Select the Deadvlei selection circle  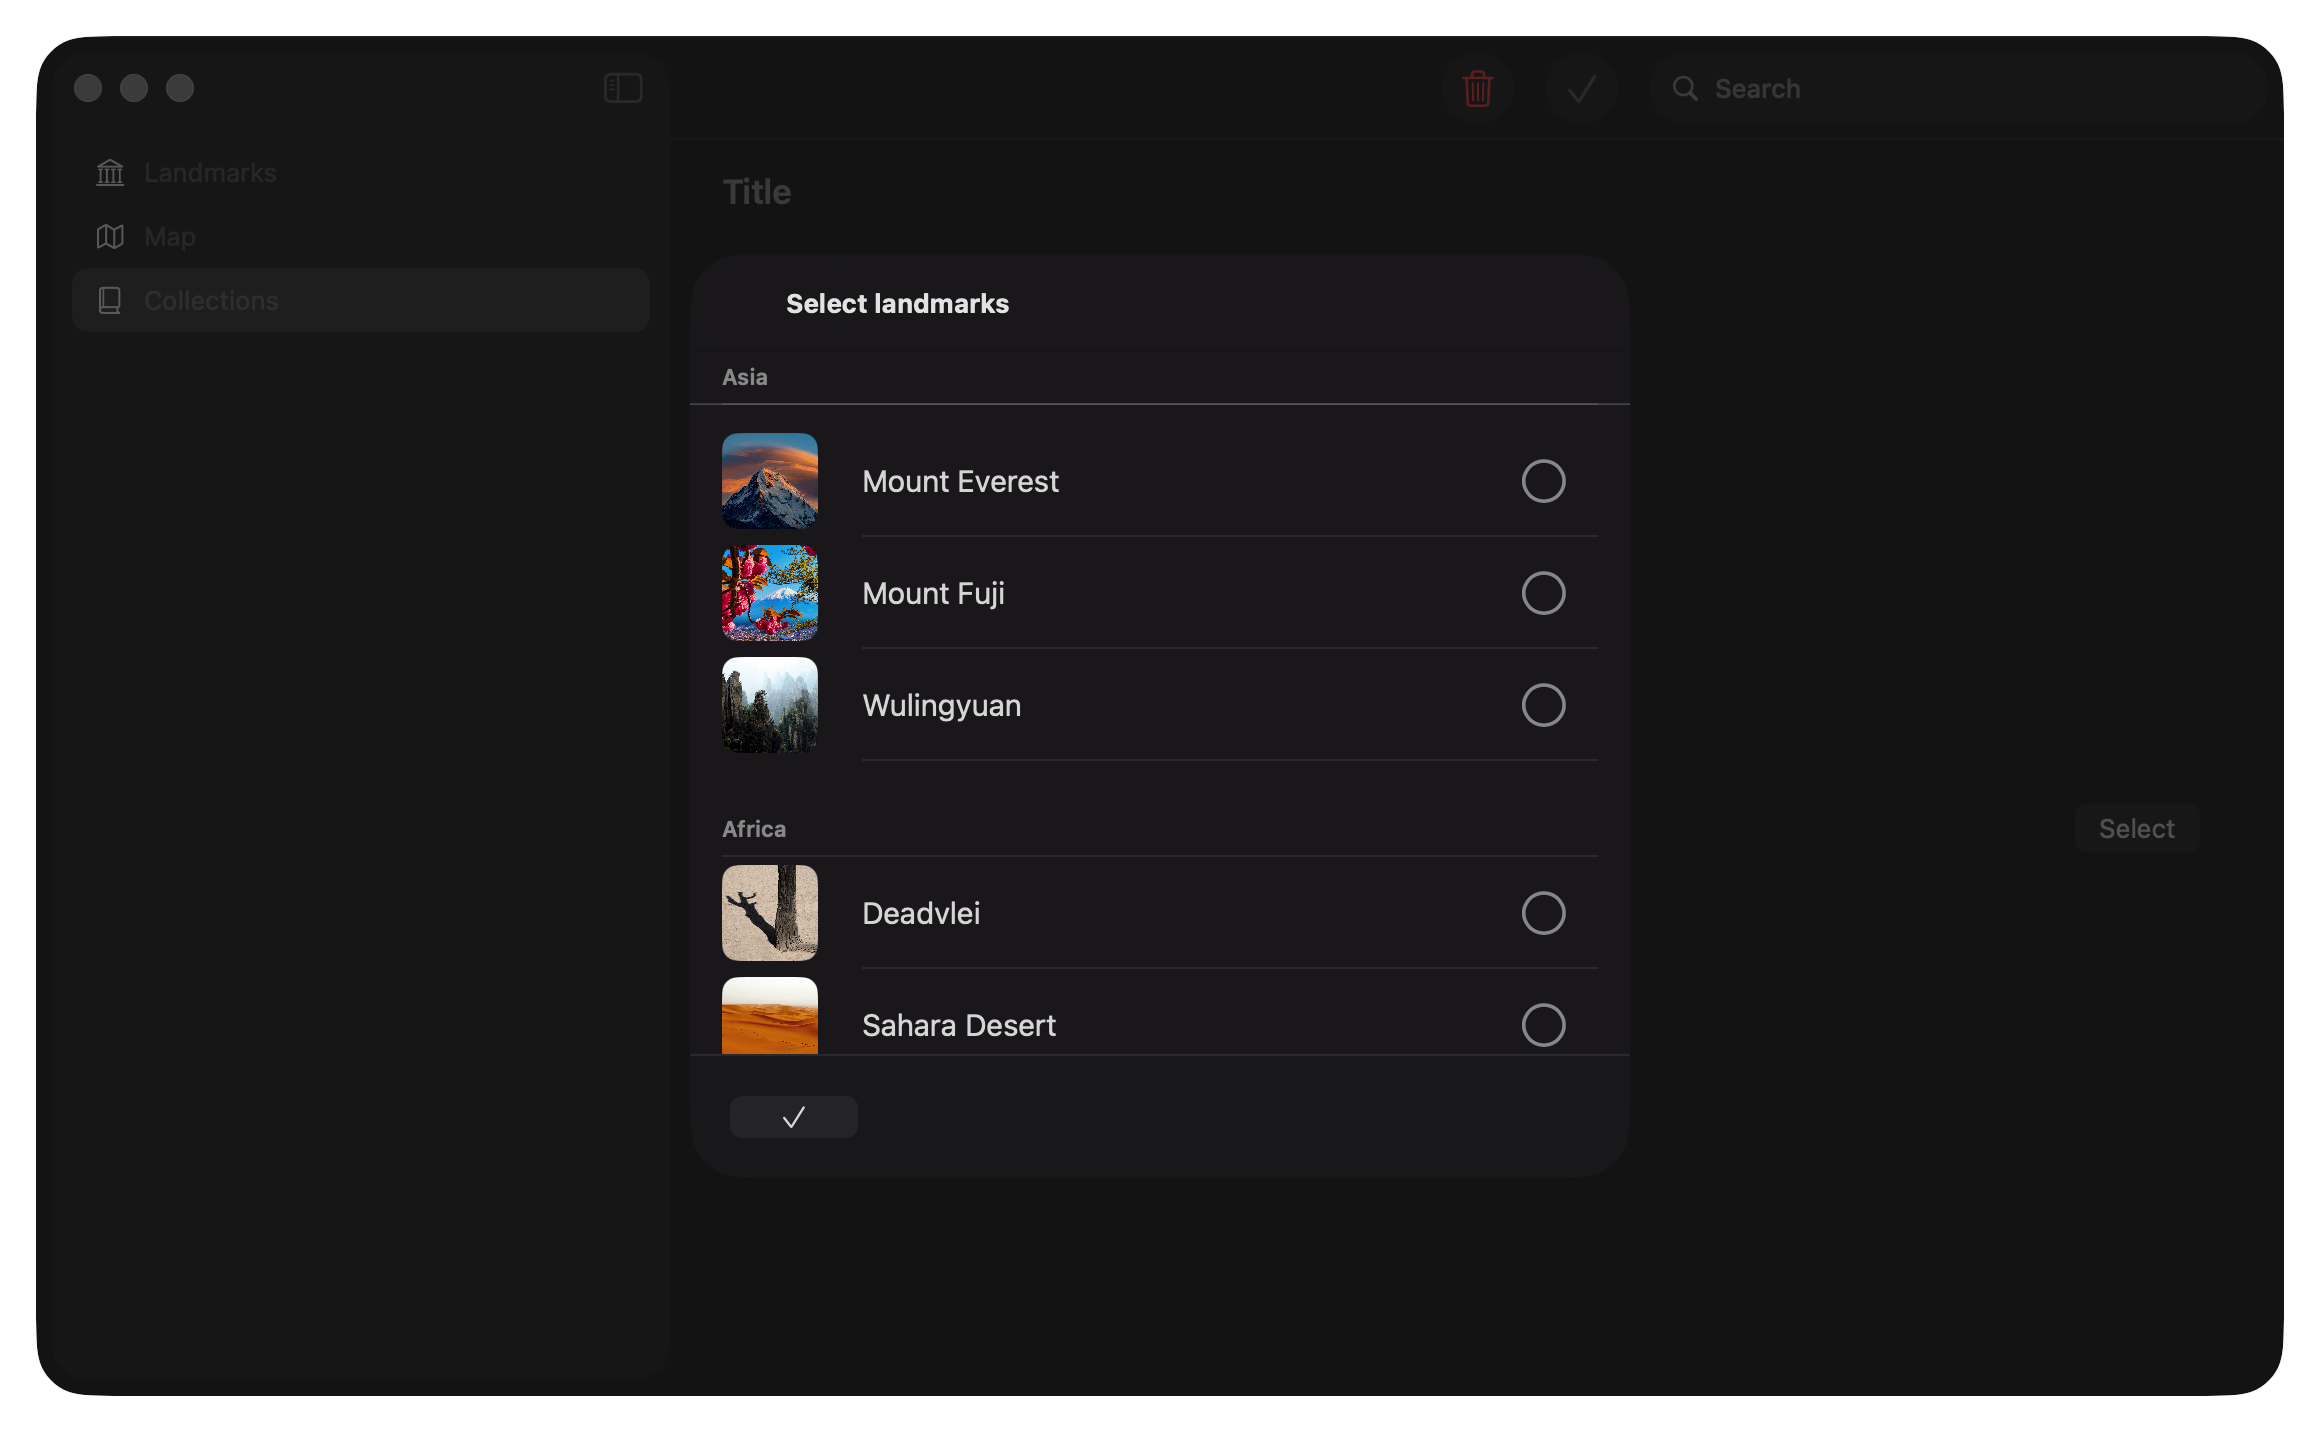[1543, 913]
